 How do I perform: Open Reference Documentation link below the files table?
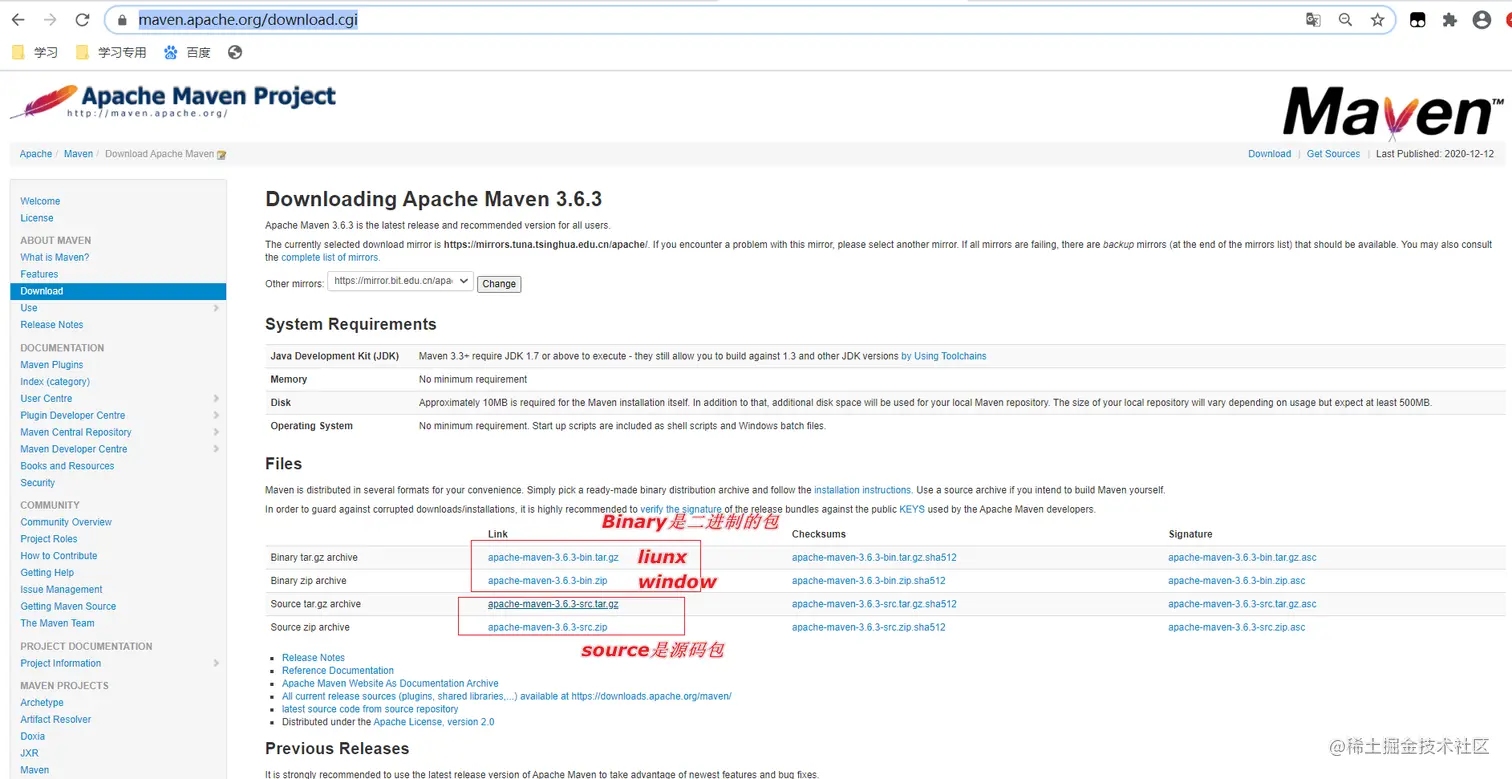[x=338, y=671]
